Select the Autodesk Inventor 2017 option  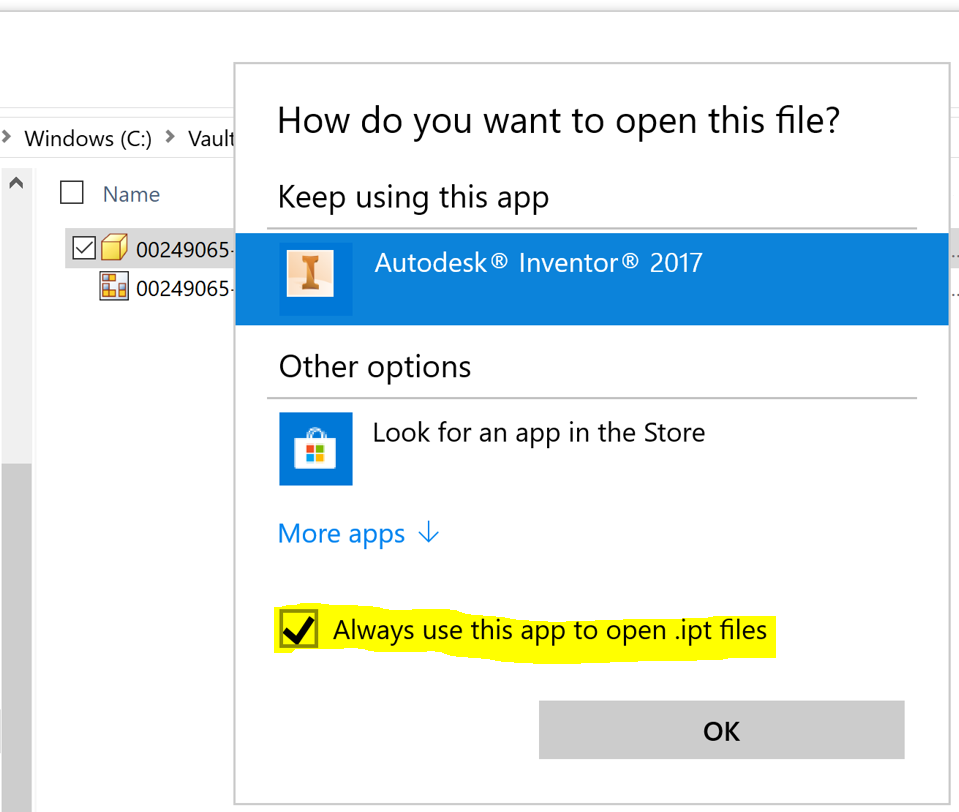[x=538, y=264]
